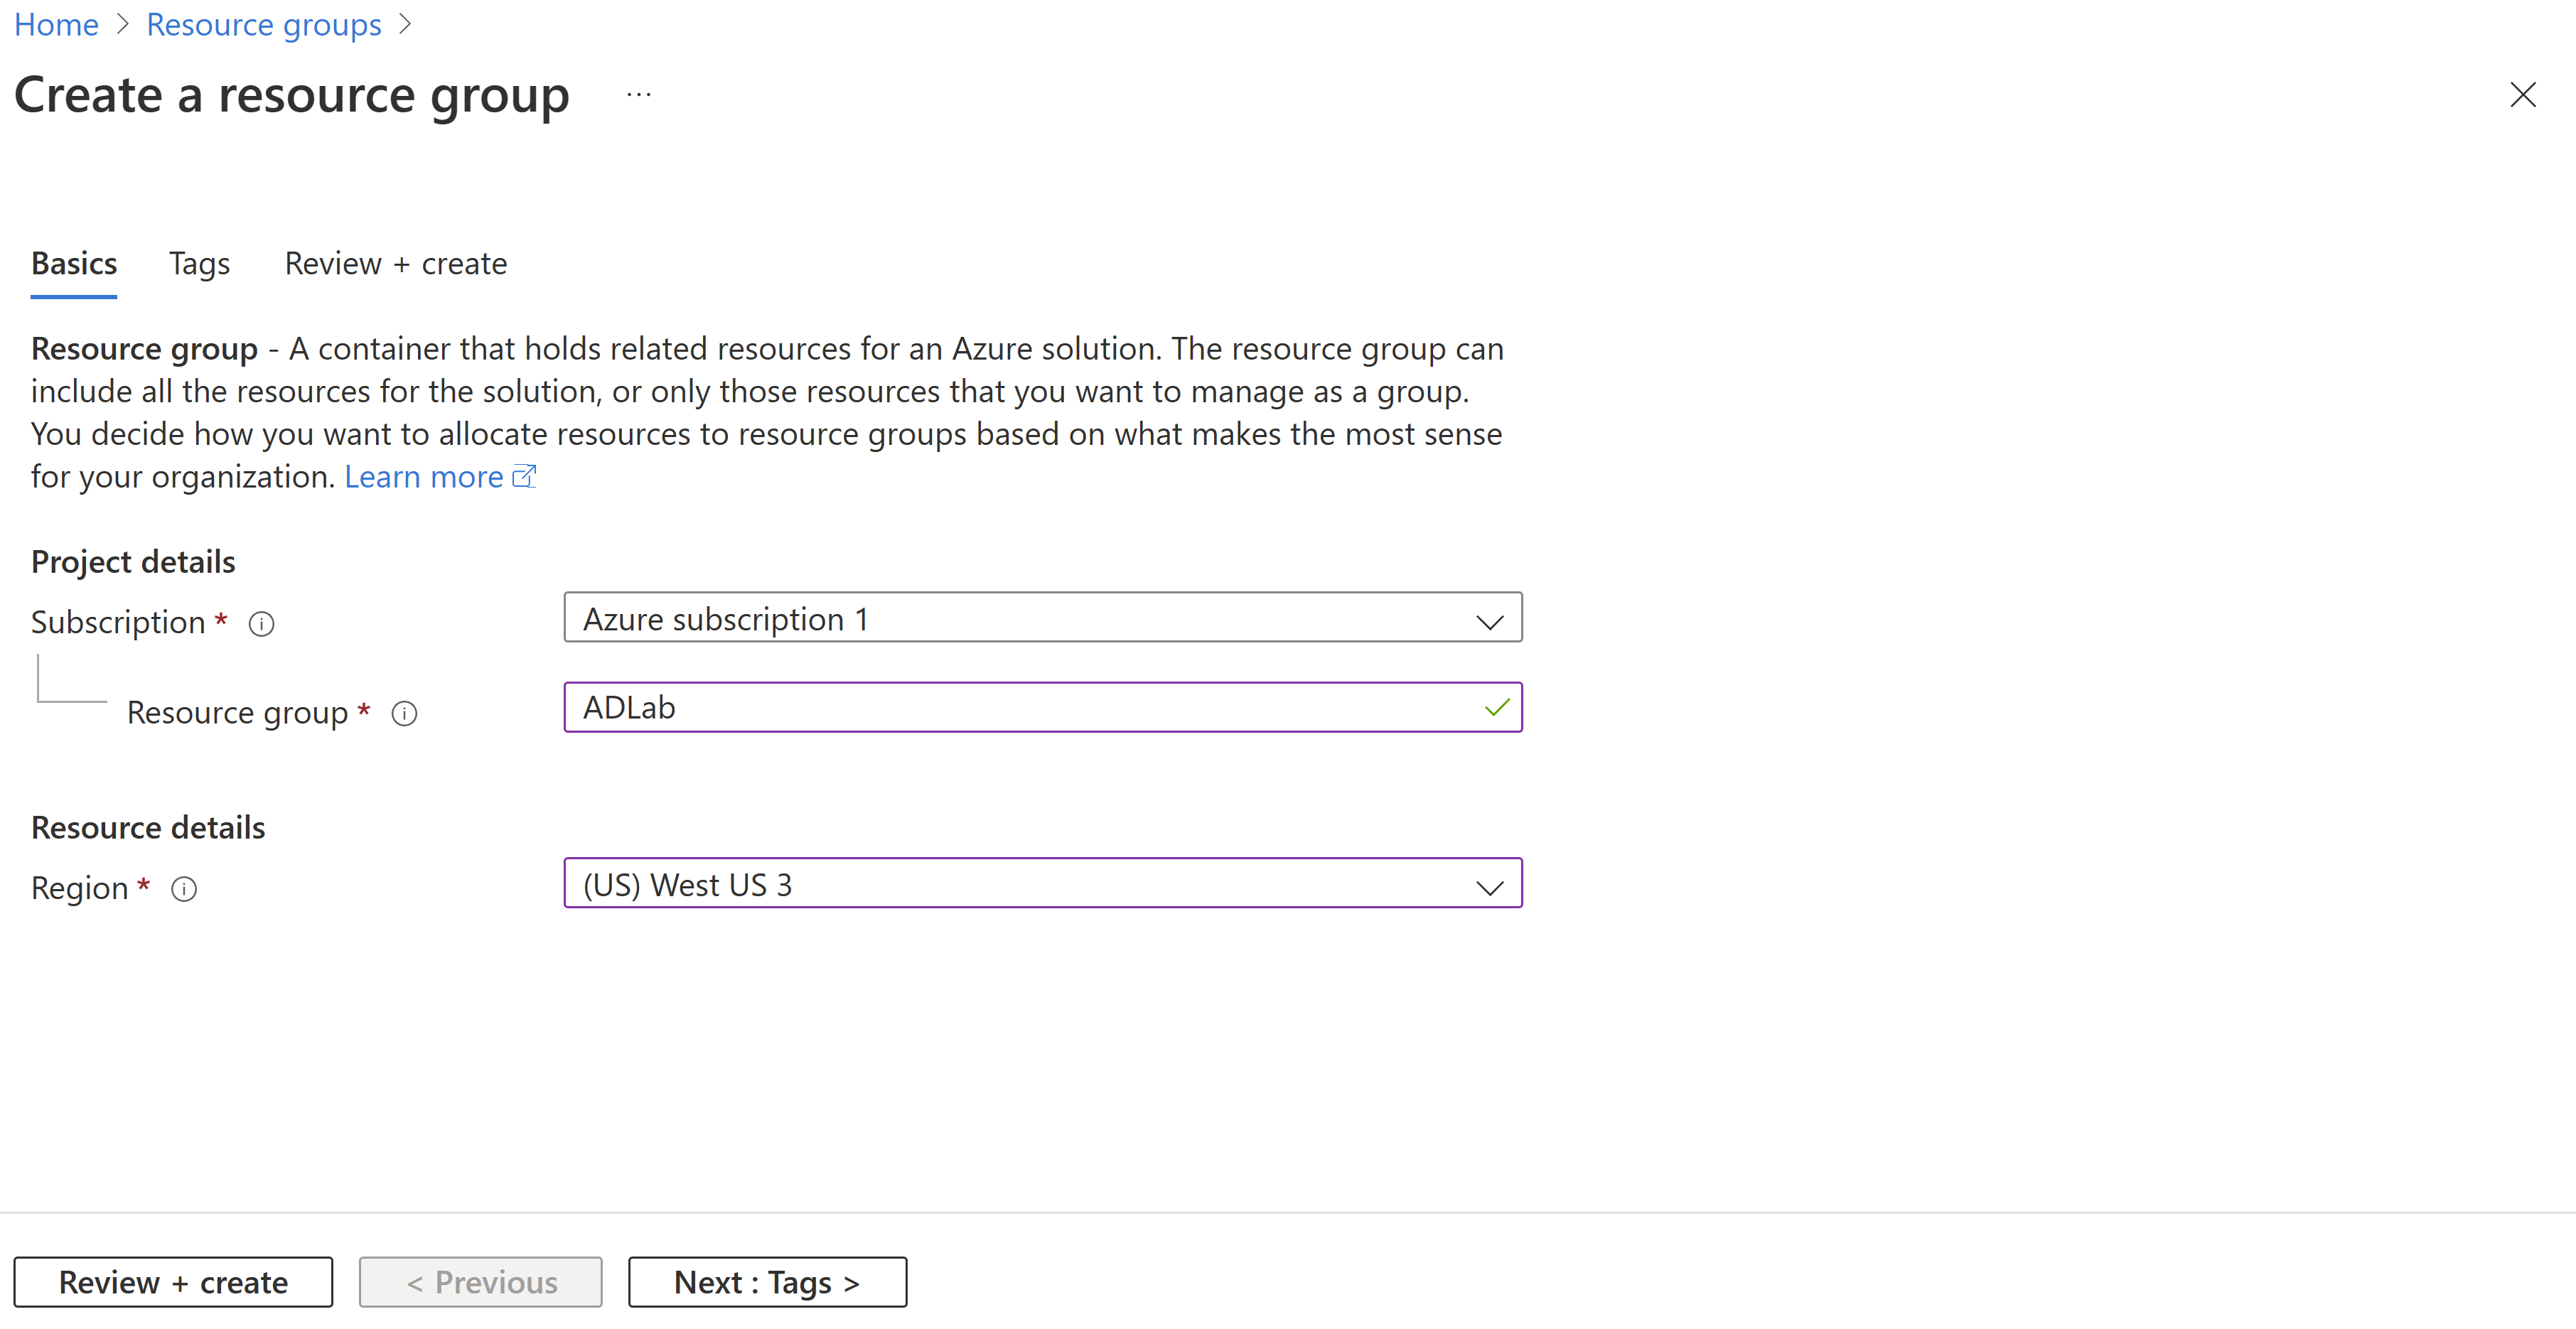Open the Region info tooltip icon

[x=184, y=889]
